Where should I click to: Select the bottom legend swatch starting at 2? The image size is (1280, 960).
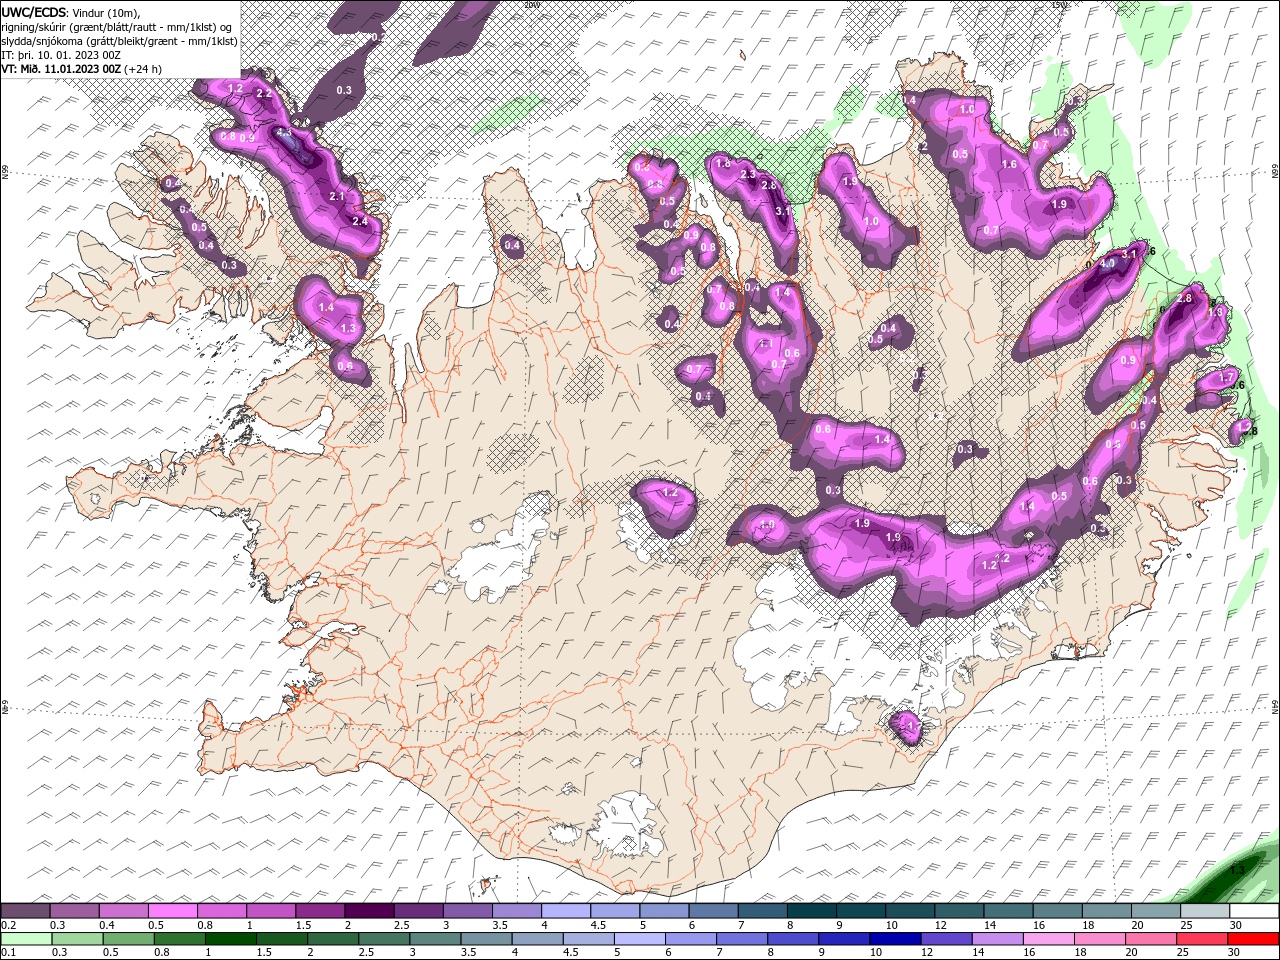click(x=333, y=939)
